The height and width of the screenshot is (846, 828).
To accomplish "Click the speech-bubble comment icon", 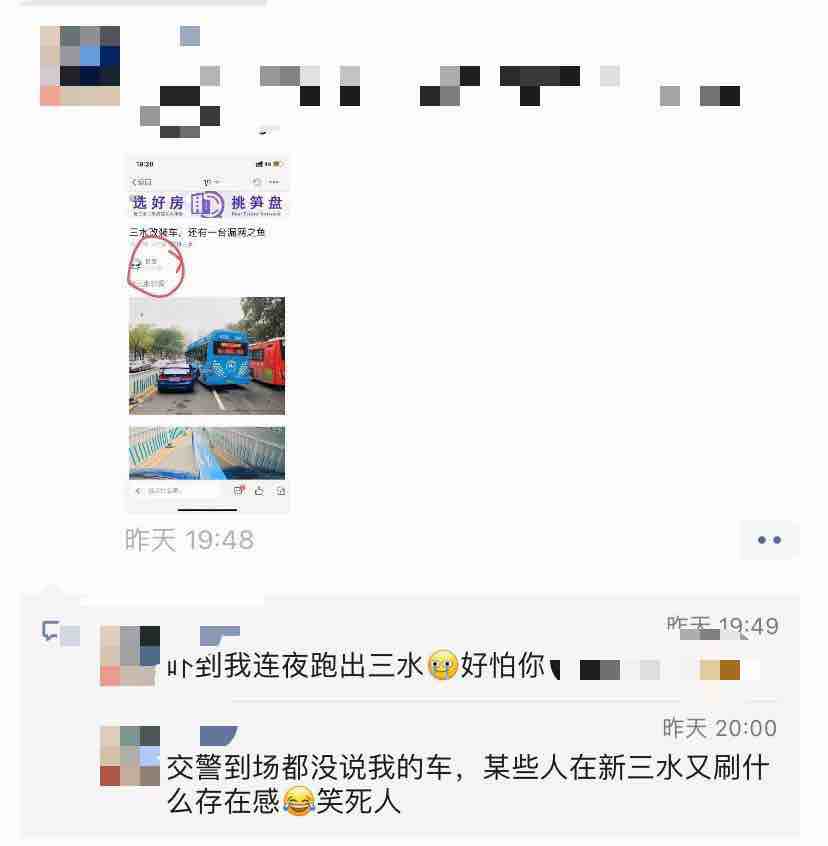I will coord(51,631).
